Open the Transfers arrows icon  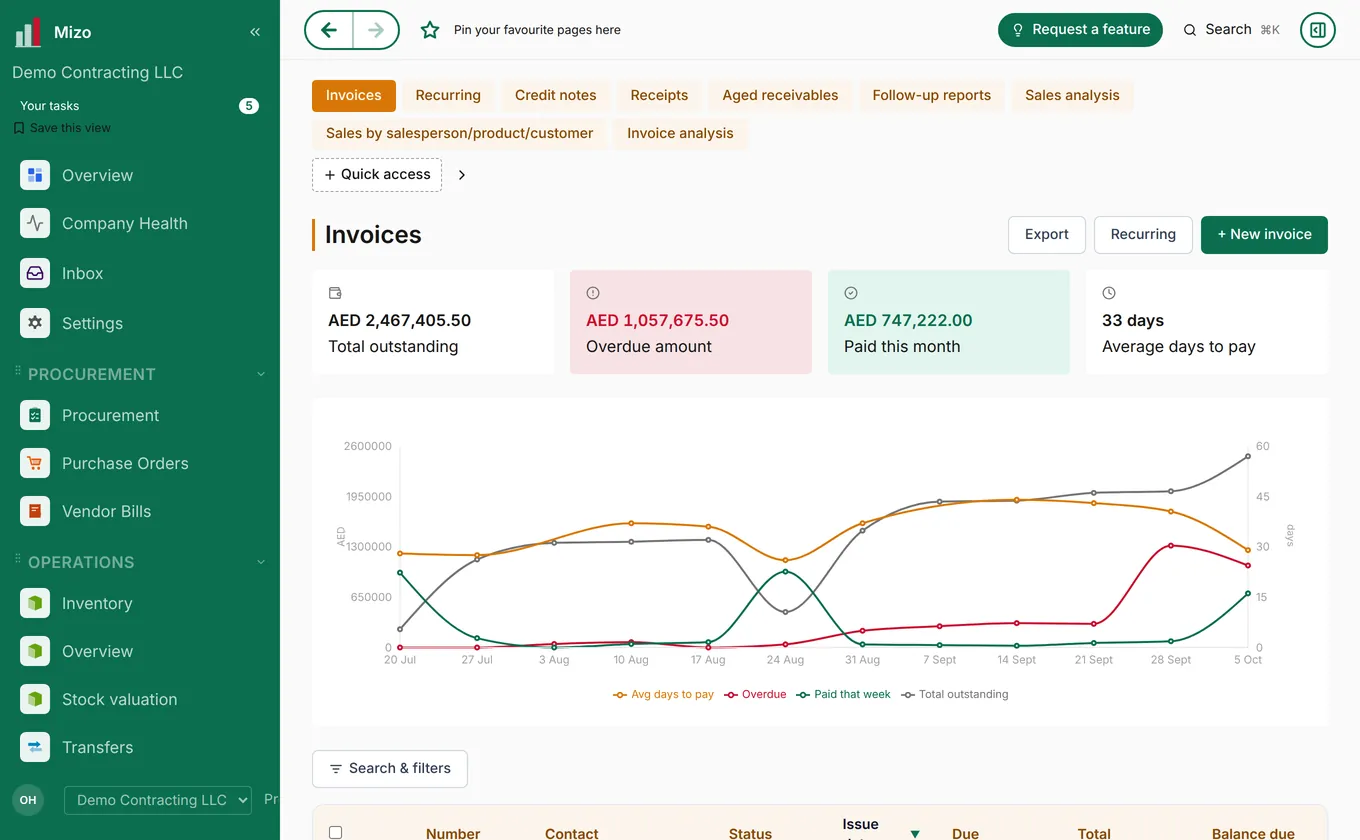(x=35, y=747)
